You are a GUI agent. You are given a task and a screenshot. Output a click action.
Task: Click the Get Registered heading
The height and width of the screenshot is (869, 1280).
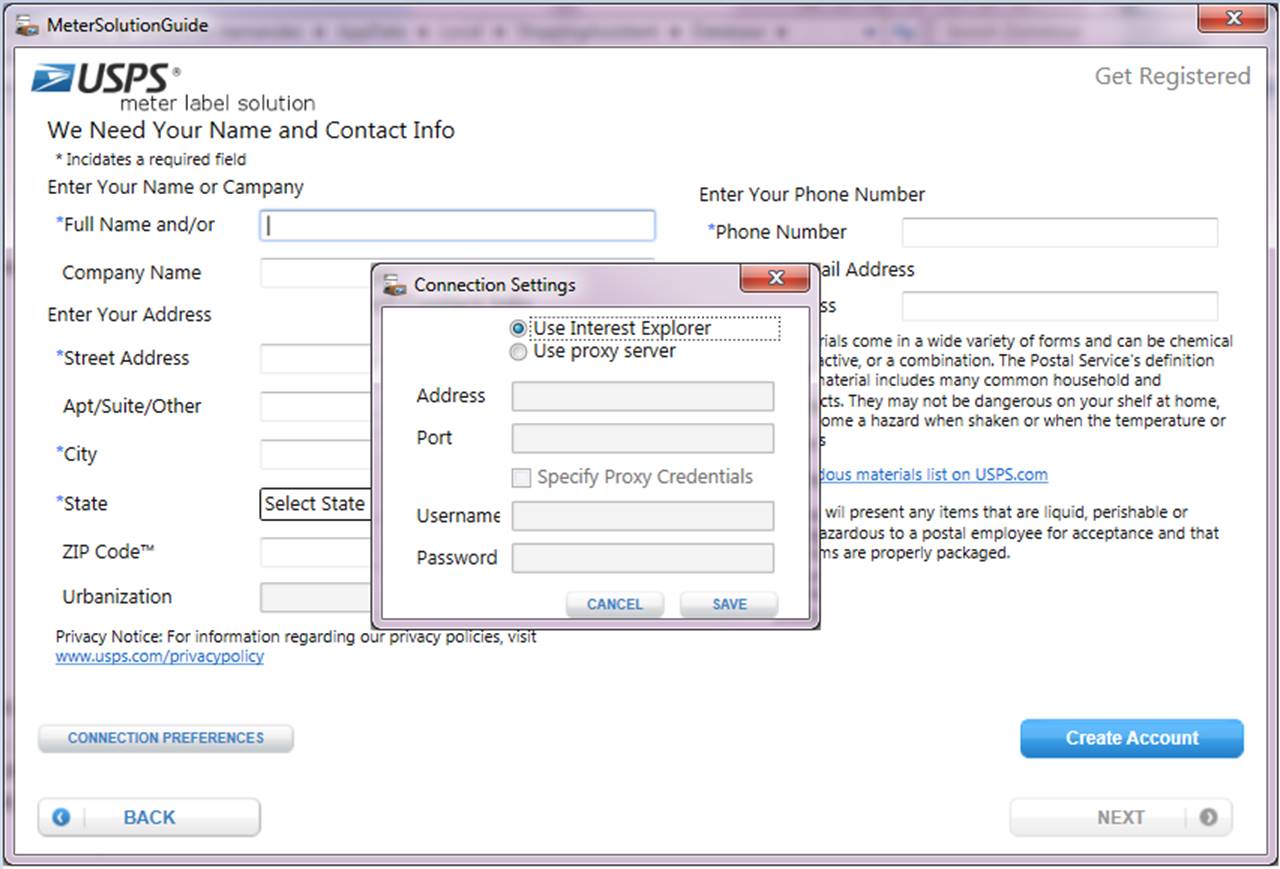tap(1172, 76)
